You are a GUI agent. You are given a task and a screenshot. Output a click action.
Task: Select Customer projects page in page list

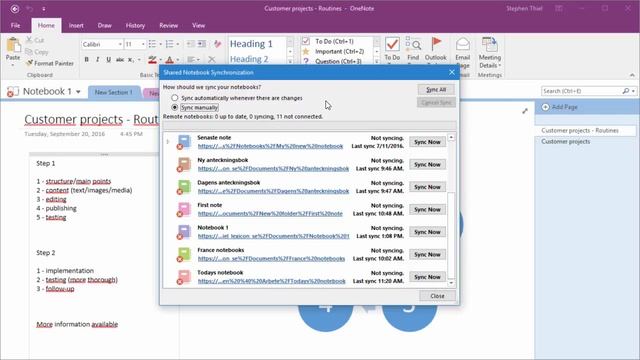(566, 142)
